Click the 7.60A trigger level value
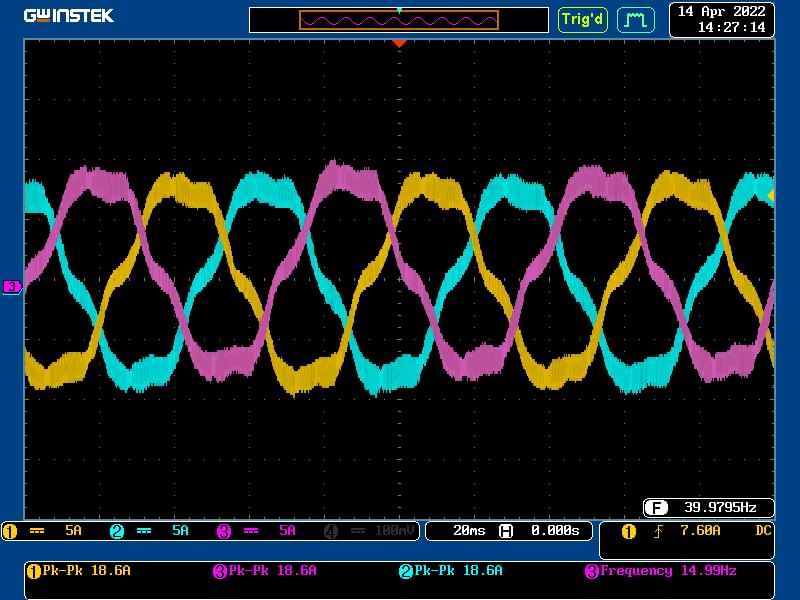800x600 pixels. click(x=700, y=531)
